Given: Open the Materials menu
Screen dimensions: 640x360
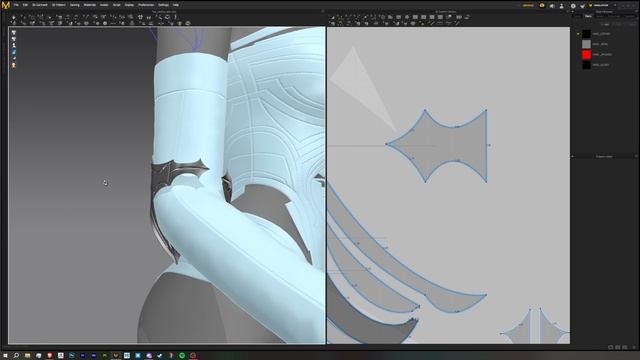Looking at the screenshot, I should point(90,5).
